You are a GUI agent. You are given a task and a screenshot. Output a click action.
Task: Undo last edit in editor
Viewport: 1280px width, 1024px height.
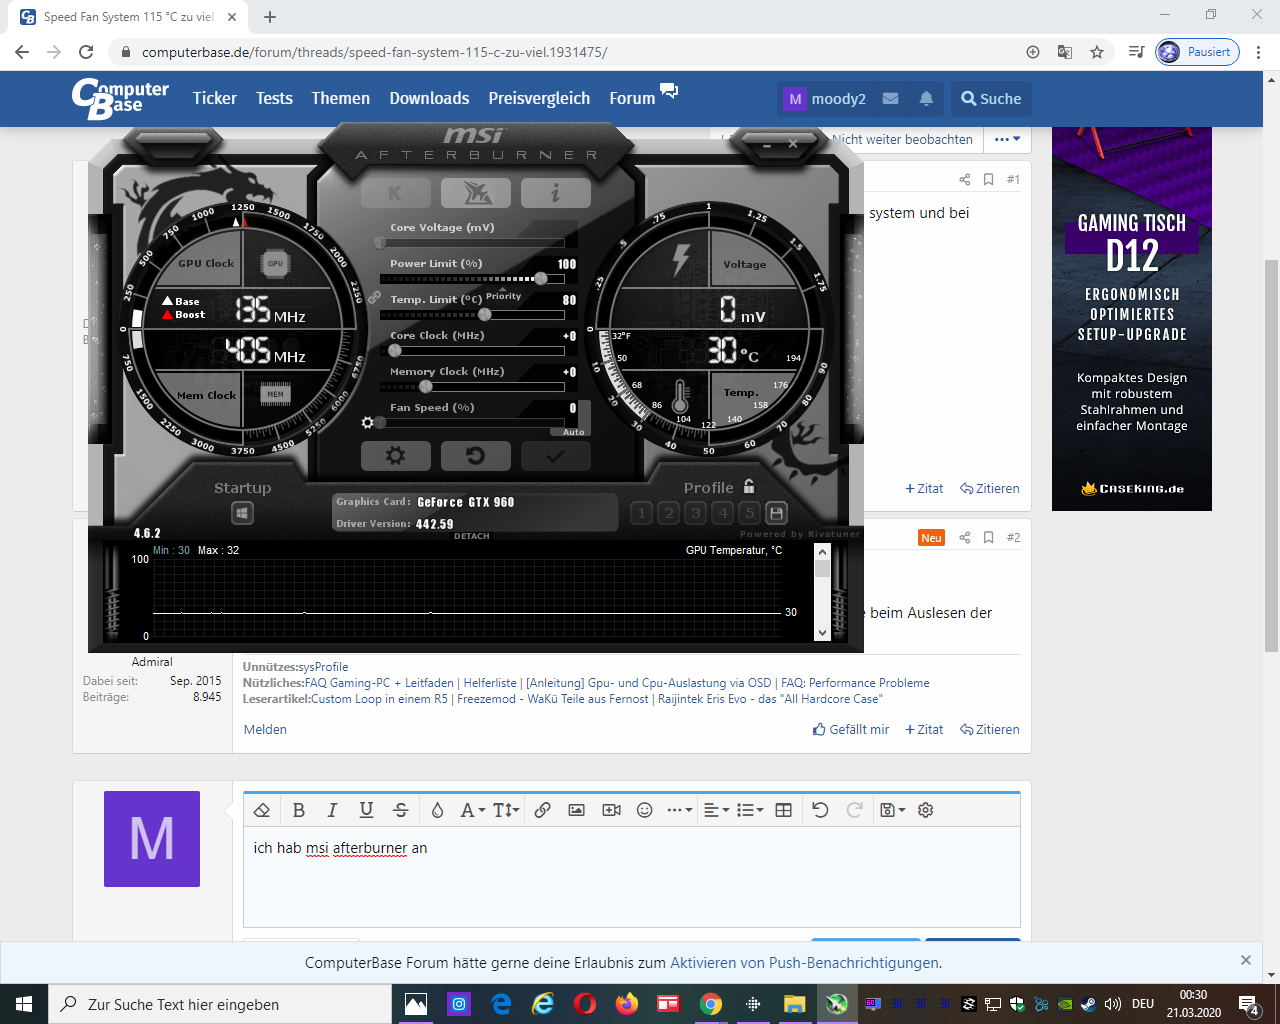point(820,810)
